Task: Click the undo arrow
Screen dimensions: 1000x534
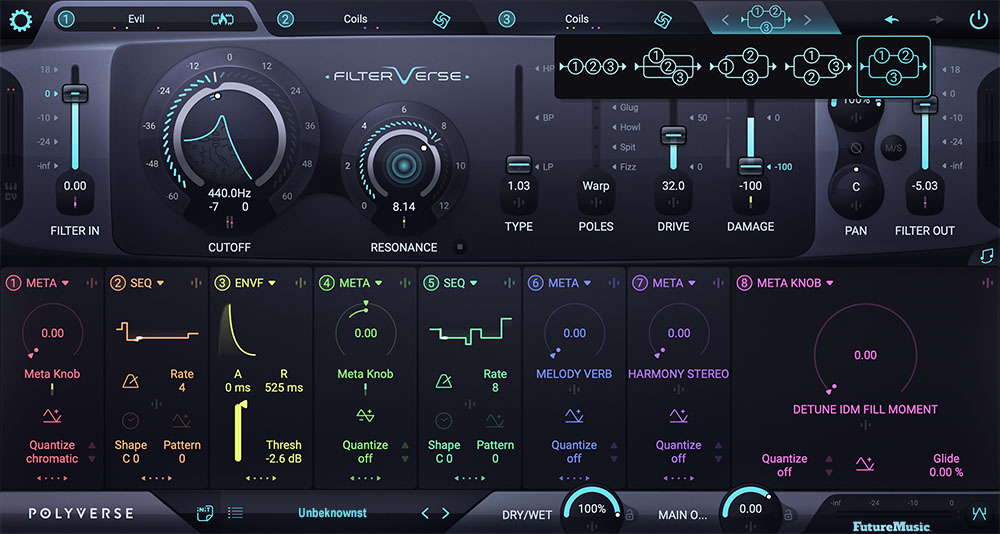Action: click(x=892, y=20)
